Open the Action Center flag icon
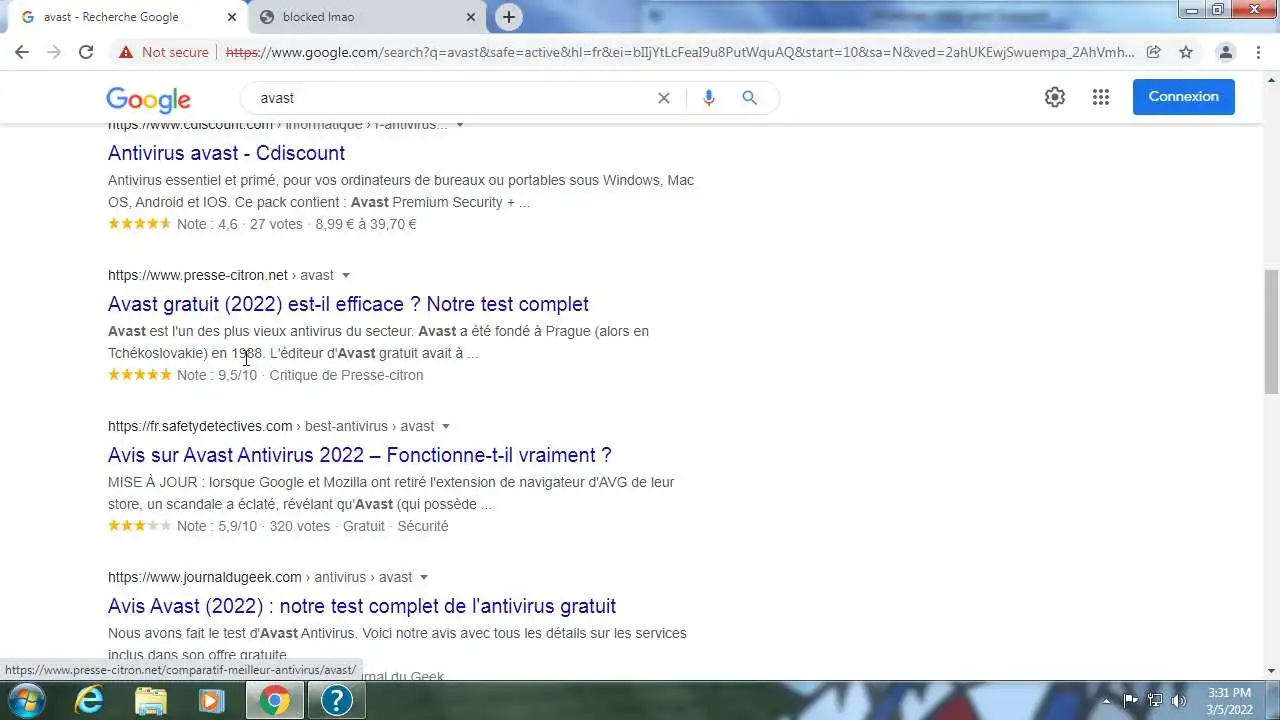The image size is (1280, 720). [1131, 700]
